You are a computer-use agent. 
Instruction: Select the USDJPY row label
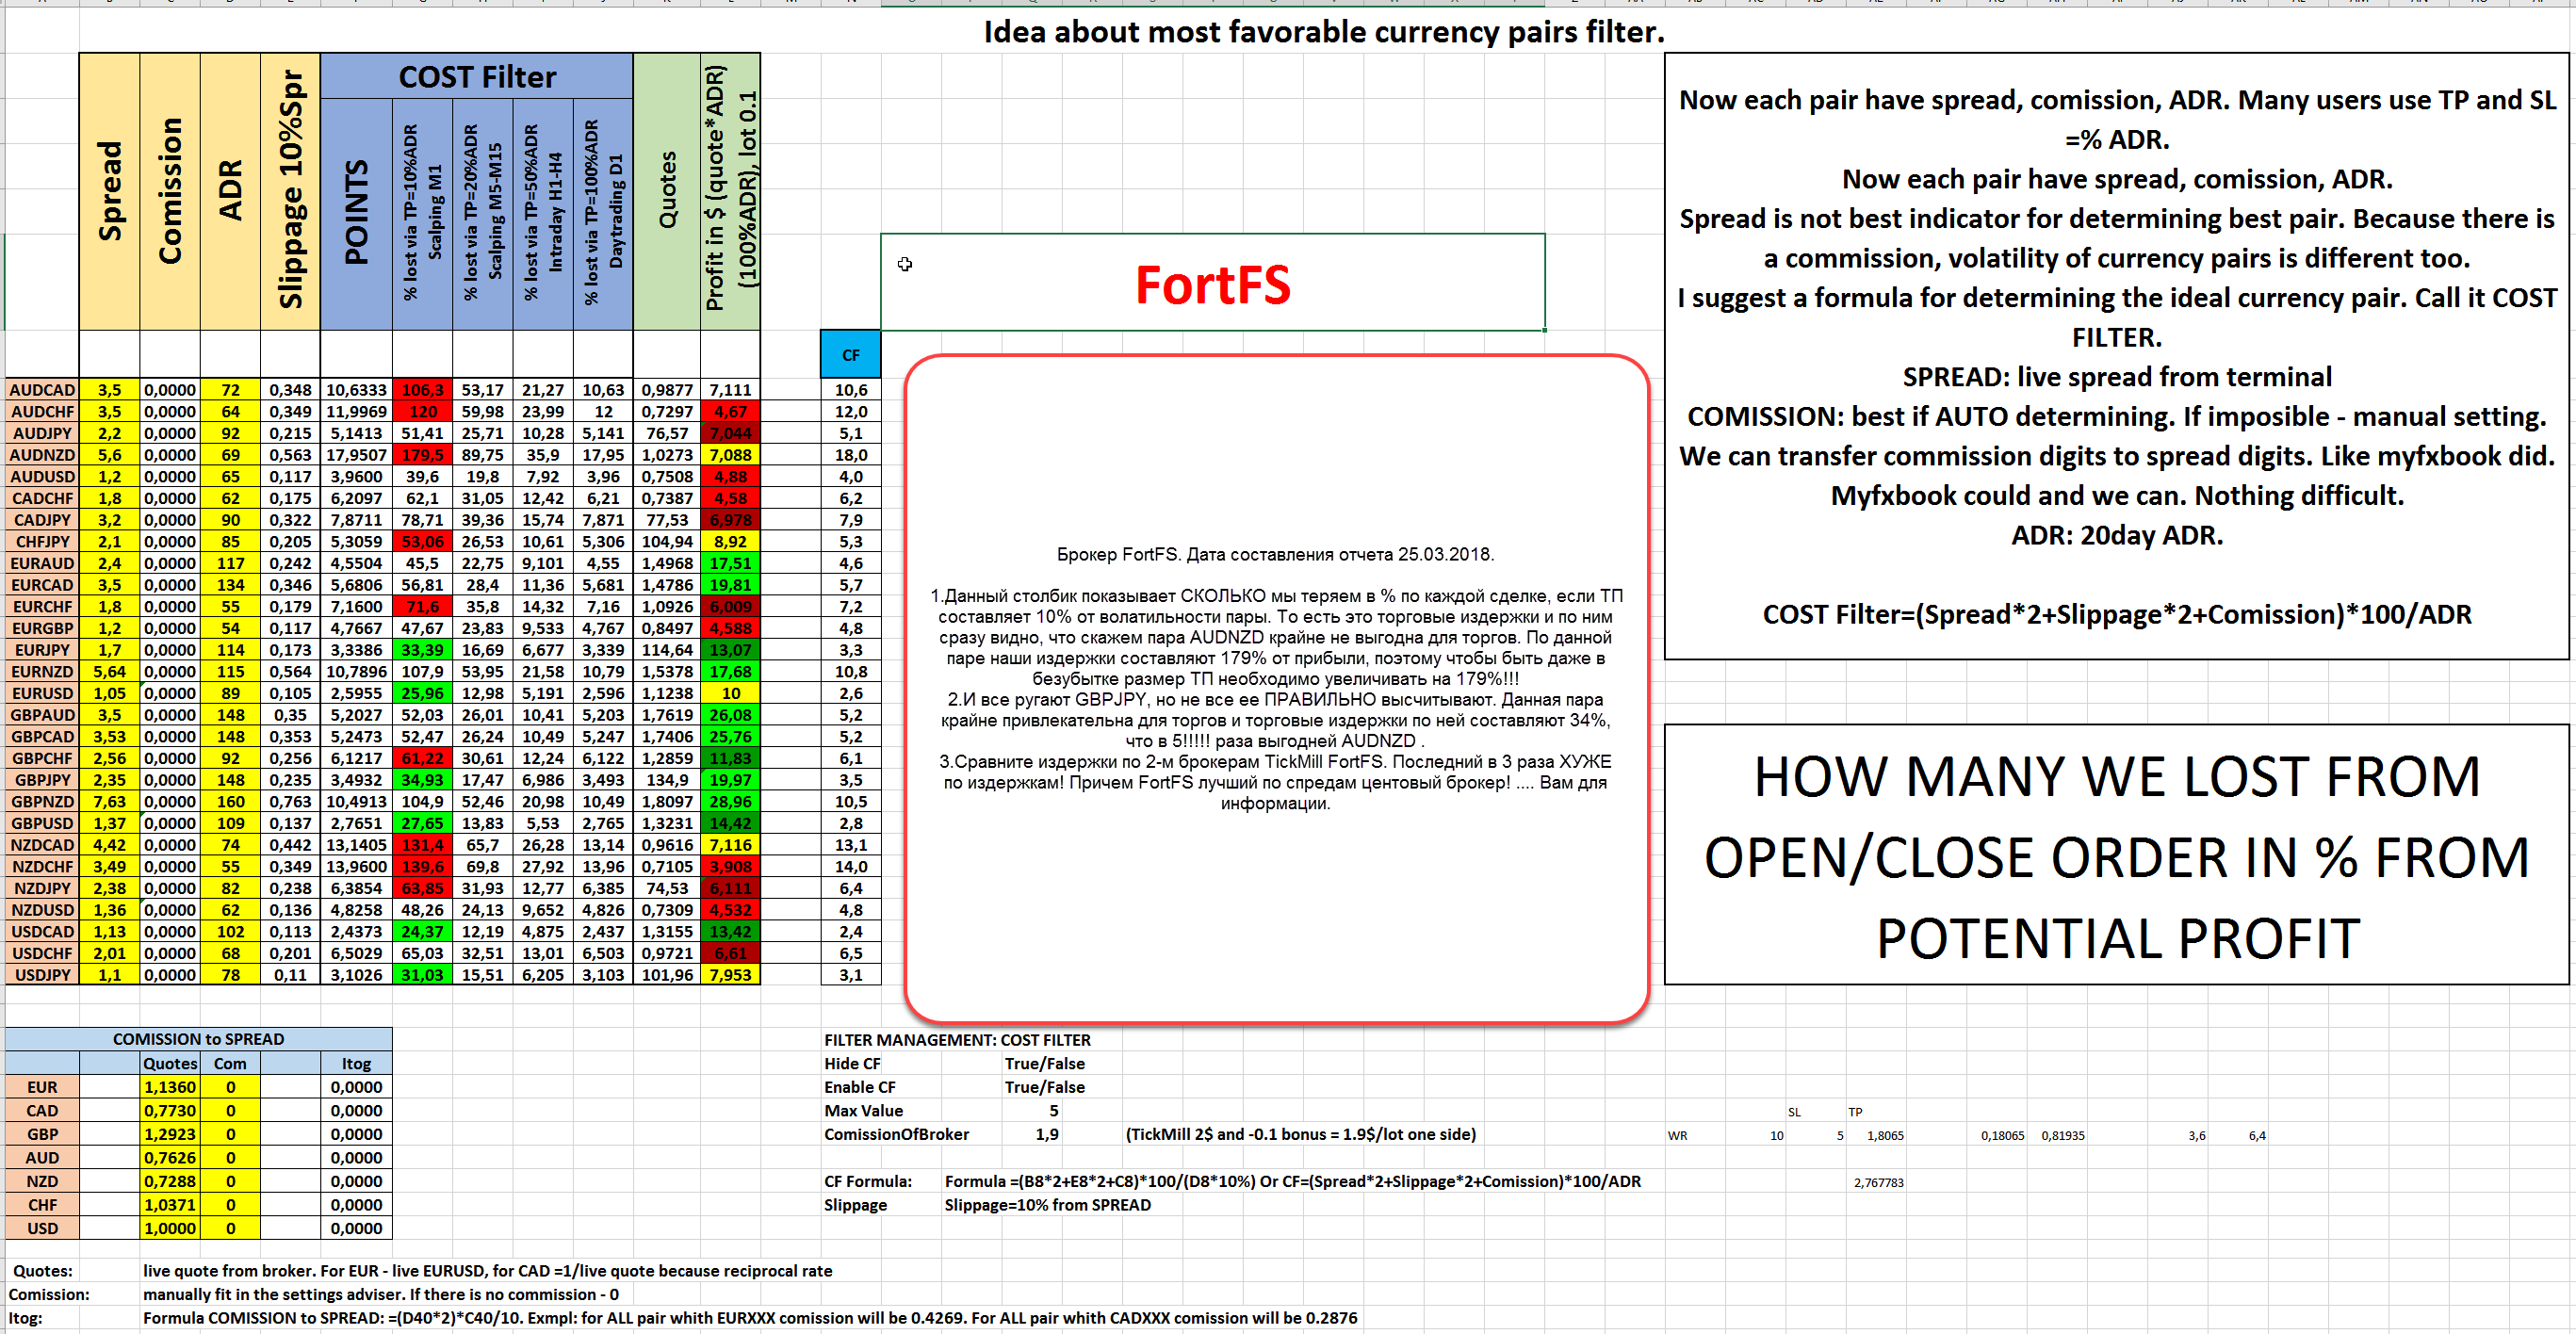point(42,975)
